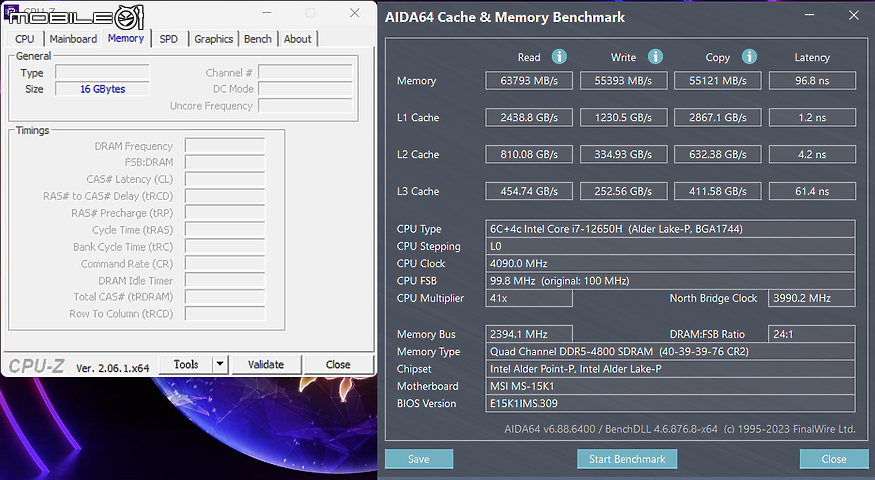875x480 pixels.
Task: Click Motherboard field MSI MS-15K1
Action: click(670, 386)
